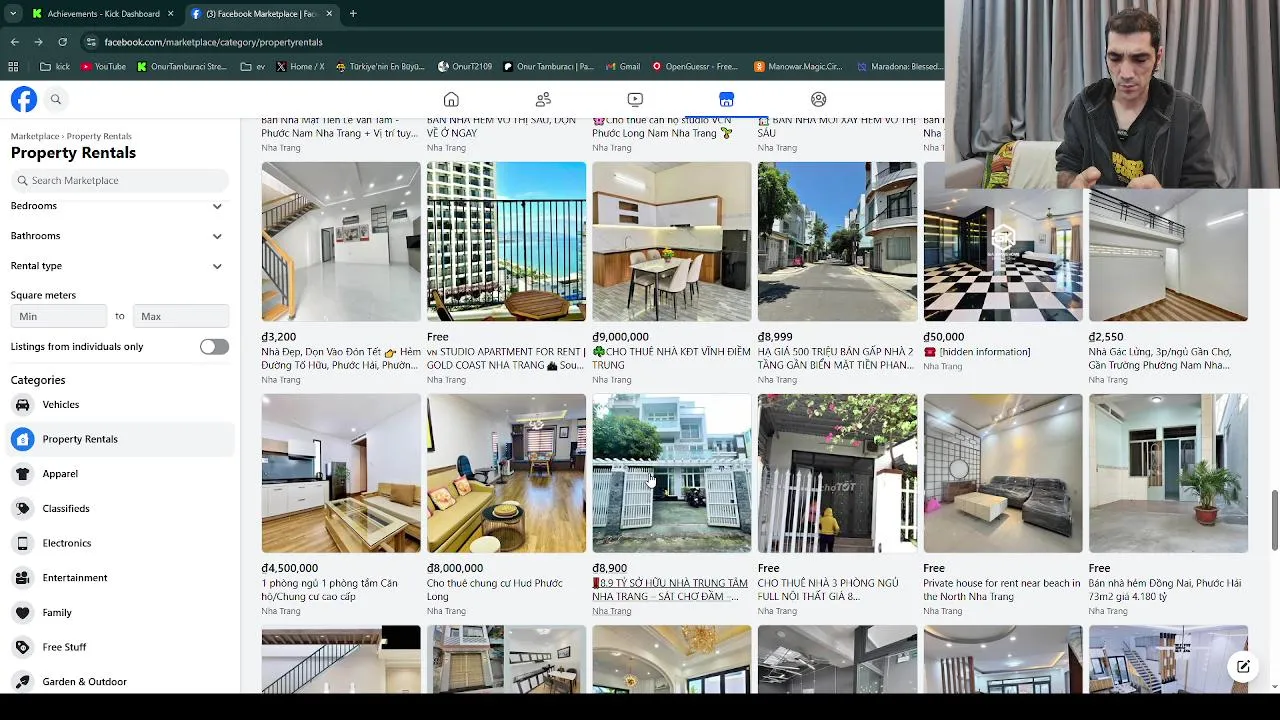Viewport: 1280px width, 720px height.
Task: Open the Gmail bookmark
Action: pos(622,67)
